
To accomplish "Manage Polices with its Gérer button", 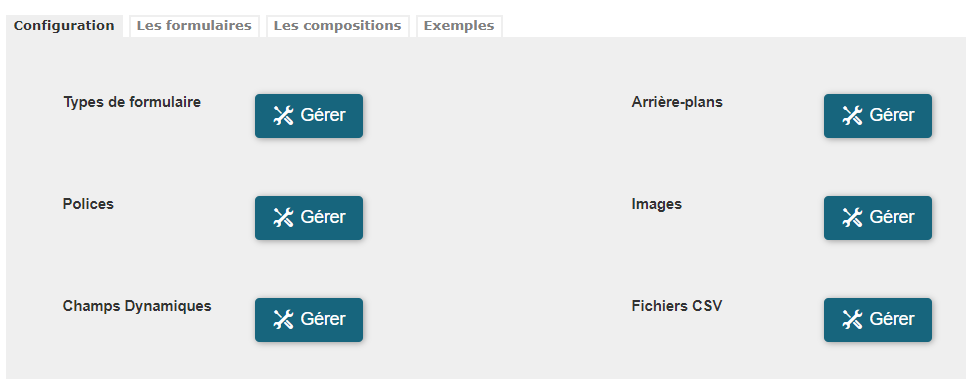I will click(309, 218).
